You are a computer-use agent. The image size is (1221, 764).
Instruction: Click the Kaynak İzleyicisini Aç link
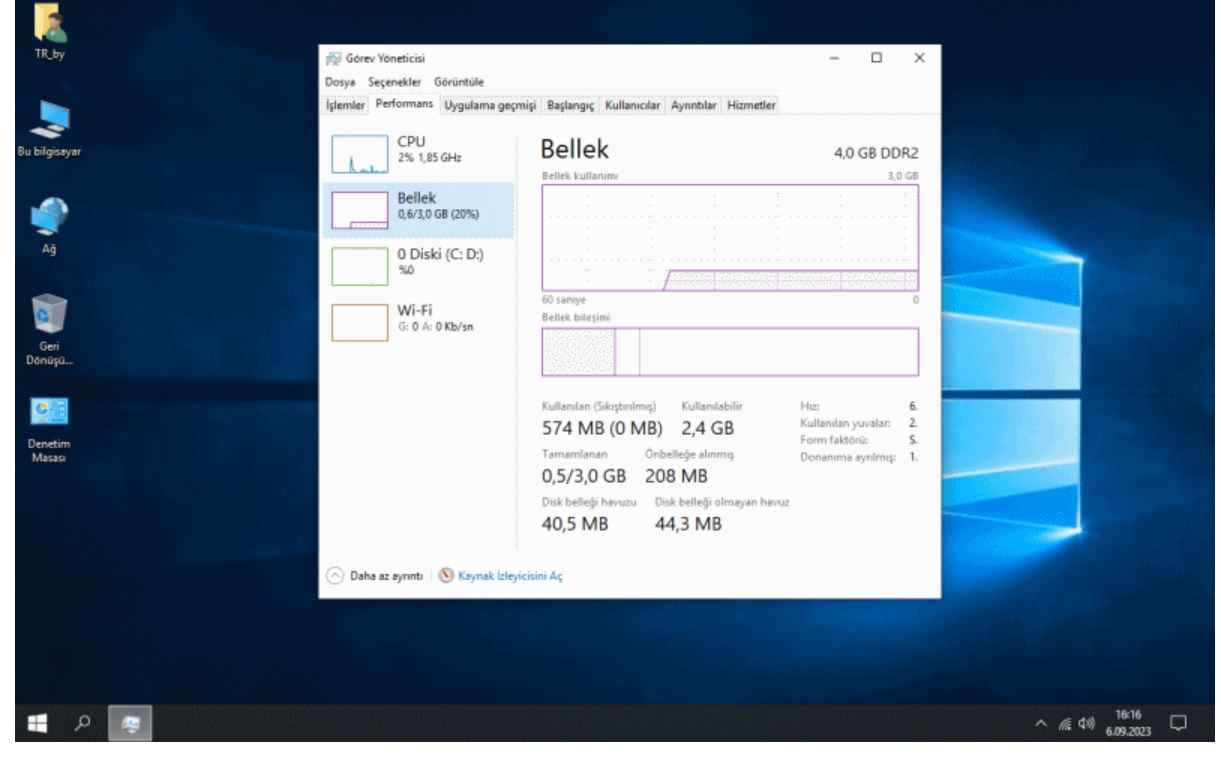coord(508,576)
